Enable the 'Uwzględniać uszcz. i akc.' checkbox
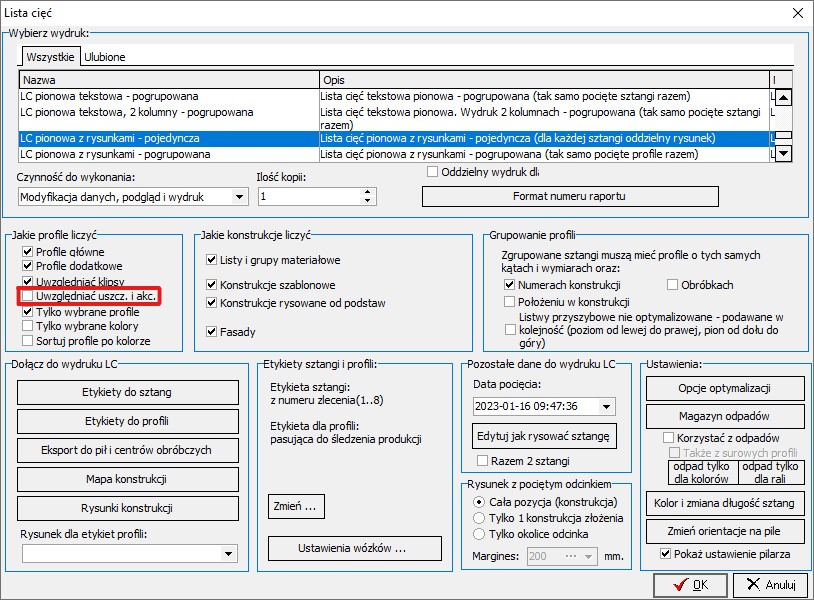Image resolution: width=814 pixels, height=600 pixels. (27, 297)
